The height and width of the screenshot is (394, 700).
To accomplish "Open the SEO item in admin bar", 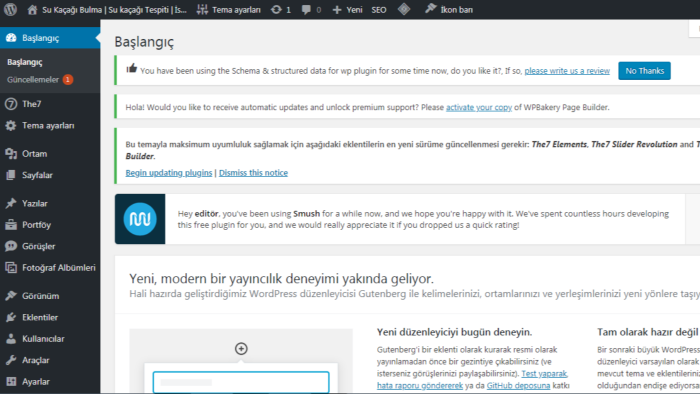I will 379,9.
